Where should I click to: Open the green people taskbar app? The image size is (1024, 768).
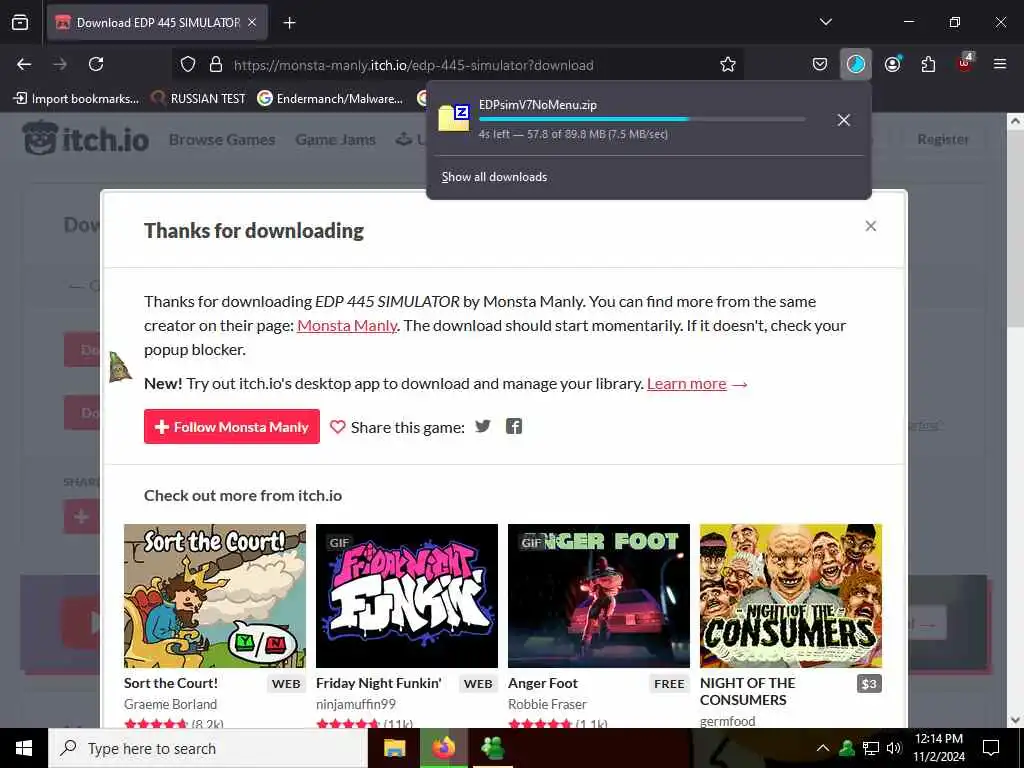point(492,748)
